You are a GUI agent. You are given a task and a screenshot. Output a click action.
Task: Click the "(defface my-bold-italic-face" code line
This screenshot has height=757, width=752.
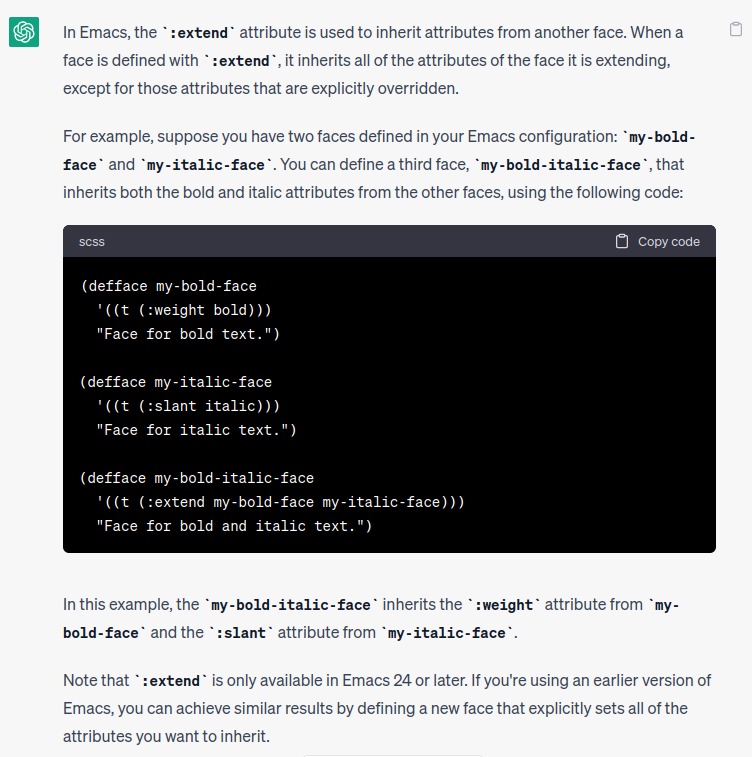(197, 478)
